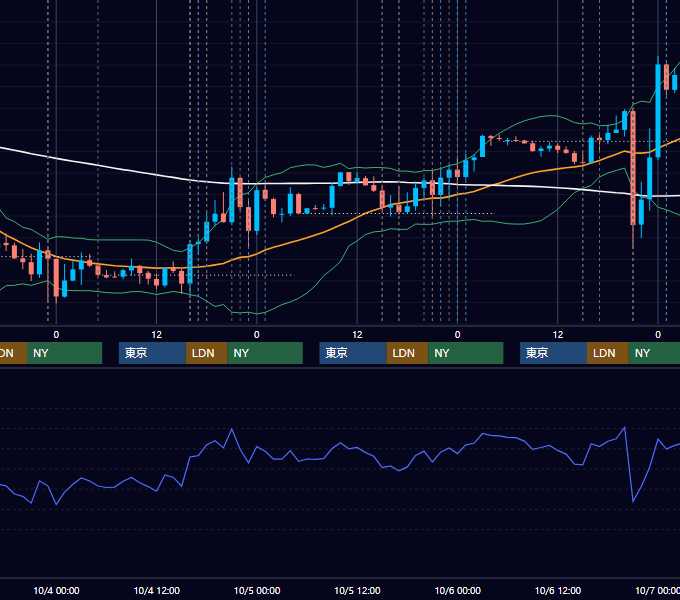Click the LDN session bar for 10/4
This screenshot has height=600, width=680.
[x=206, y=353]
